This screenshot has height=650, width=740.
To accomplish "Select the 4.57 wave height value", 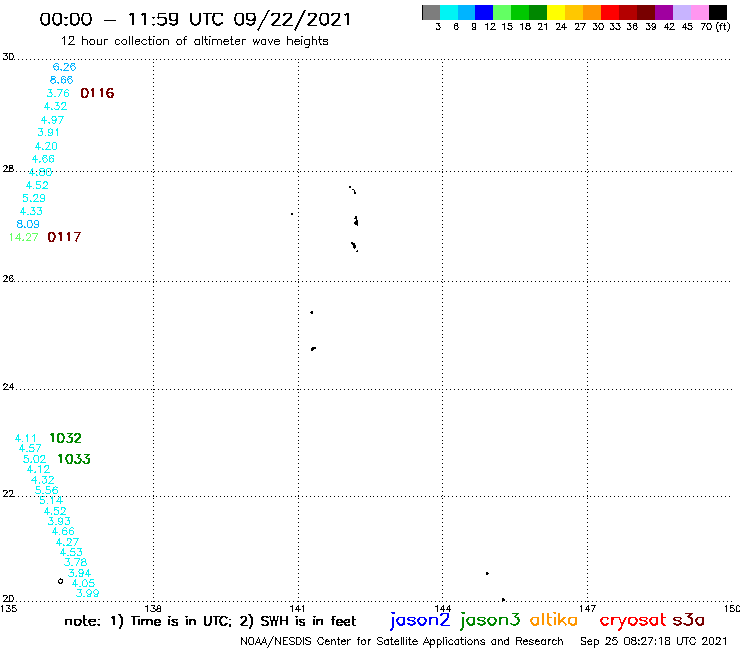I will coord(30,448).
